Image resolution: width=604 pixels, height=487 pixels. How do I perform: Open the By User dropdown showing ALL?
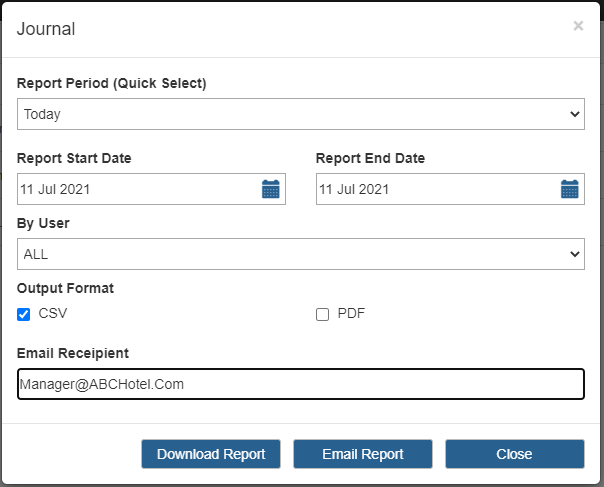[301, 254]
